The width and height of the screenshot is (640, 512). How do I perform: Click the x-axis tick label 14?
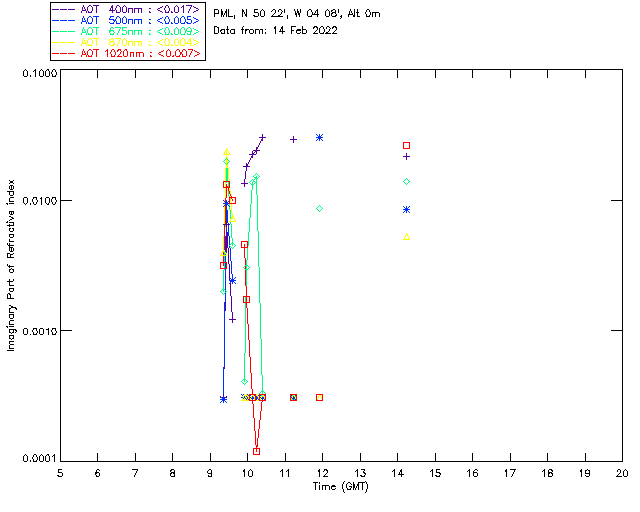coord(398,473)
